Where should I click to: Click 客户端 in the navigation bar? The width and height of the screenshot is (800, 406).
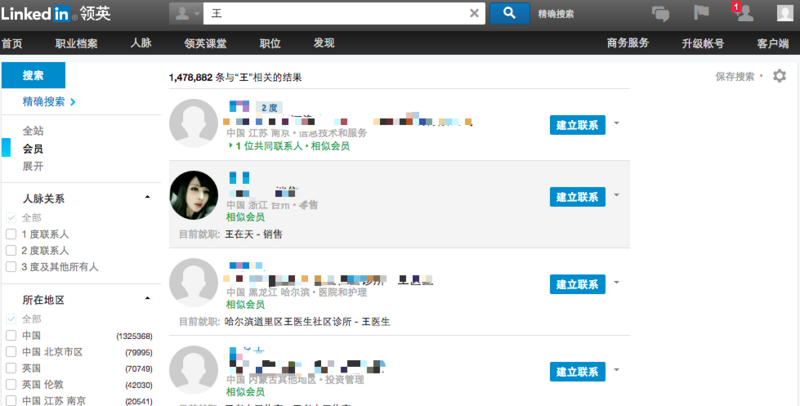(x=772, y=43)
